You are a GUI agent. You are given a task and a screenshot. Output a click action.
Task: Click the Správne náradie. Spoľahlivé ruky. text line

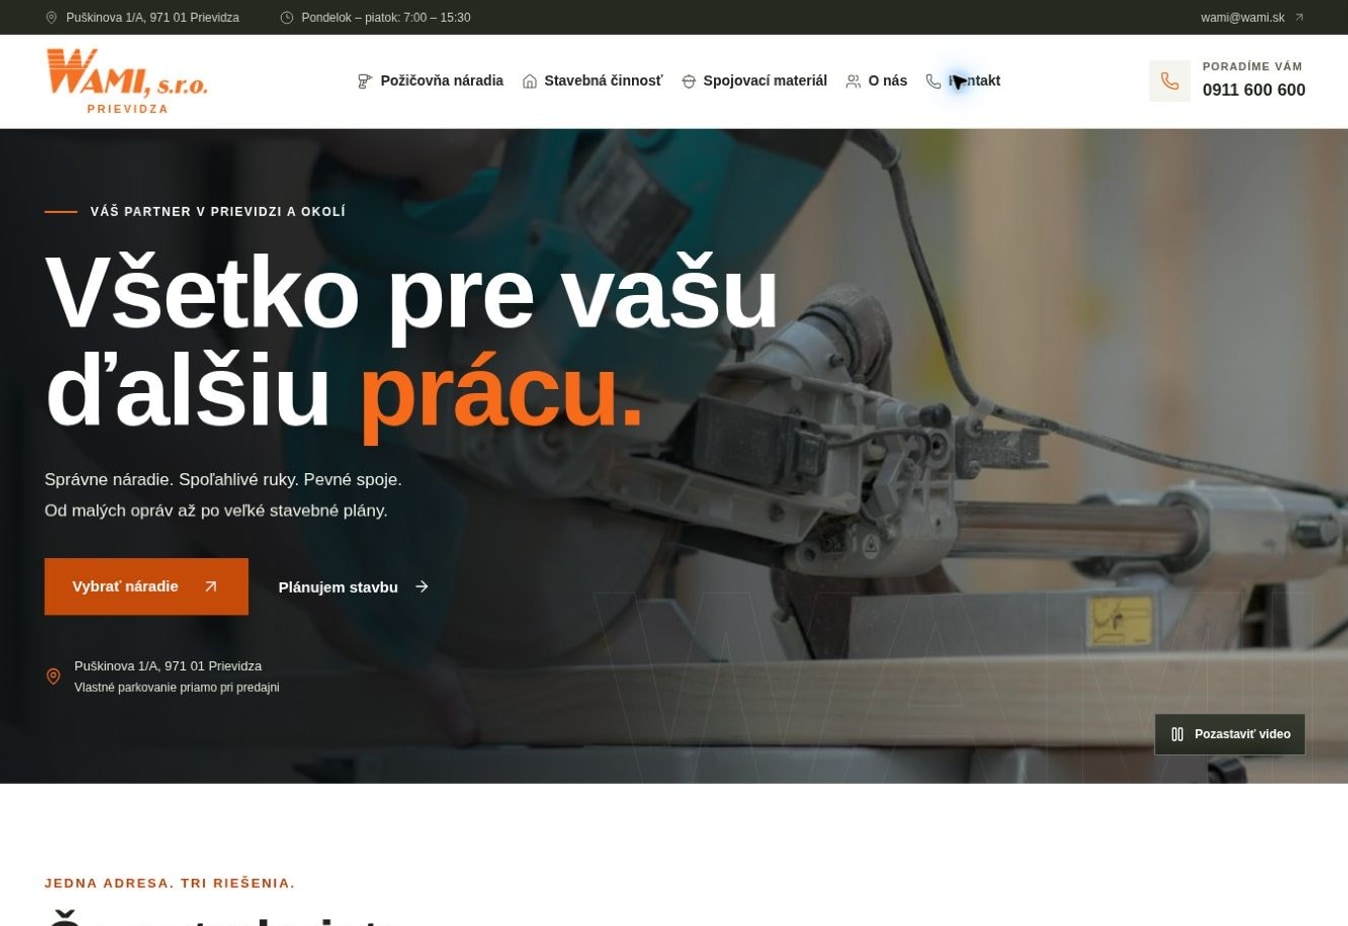(x=223, y=480)
